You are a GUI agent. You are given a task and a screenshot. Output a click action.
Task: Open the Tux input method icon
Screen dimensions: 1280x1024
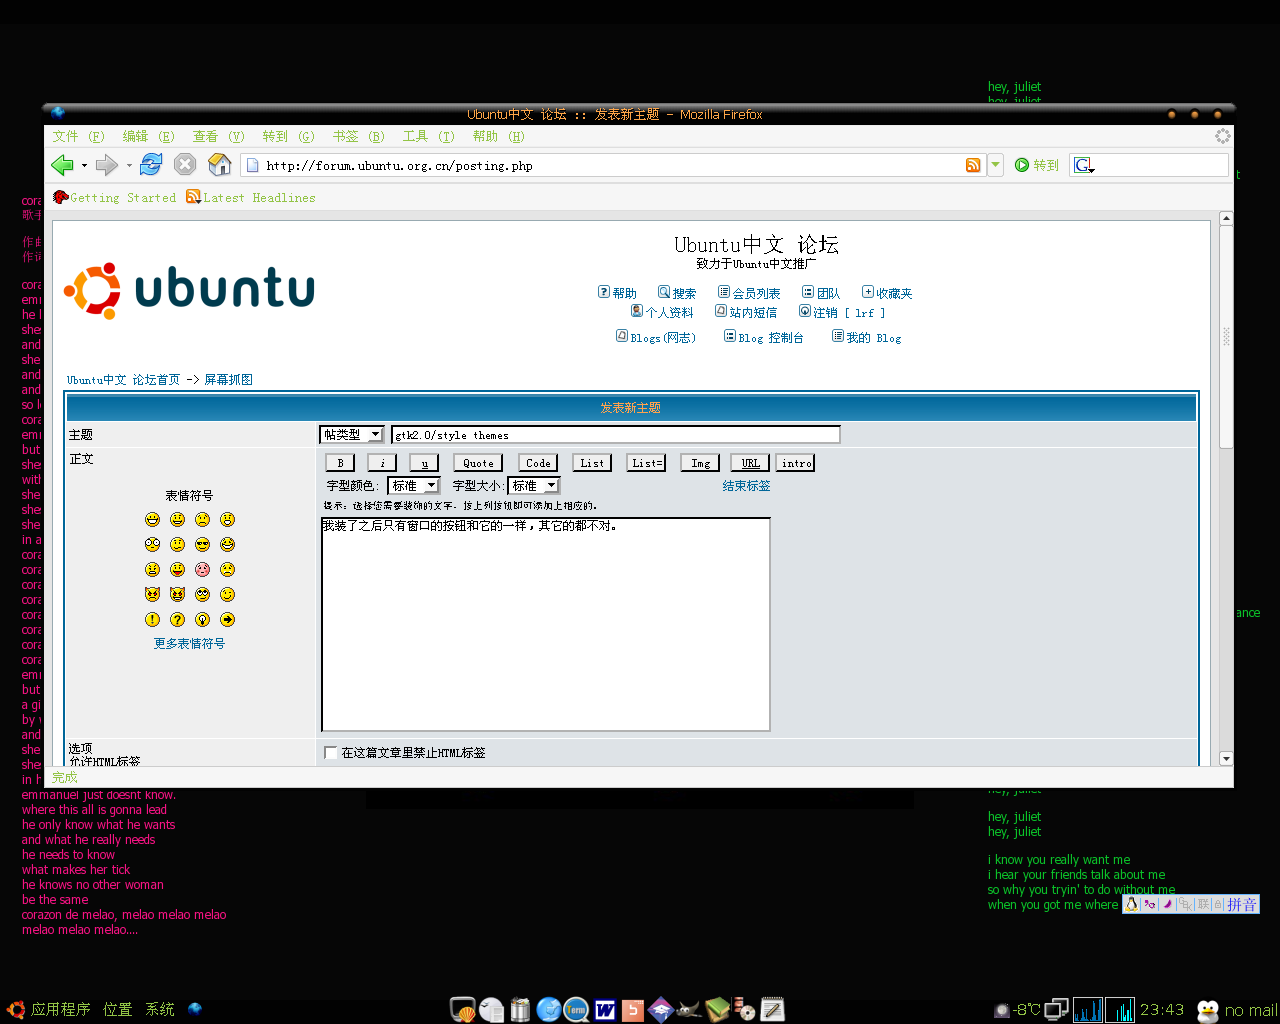pos(1131,904)
